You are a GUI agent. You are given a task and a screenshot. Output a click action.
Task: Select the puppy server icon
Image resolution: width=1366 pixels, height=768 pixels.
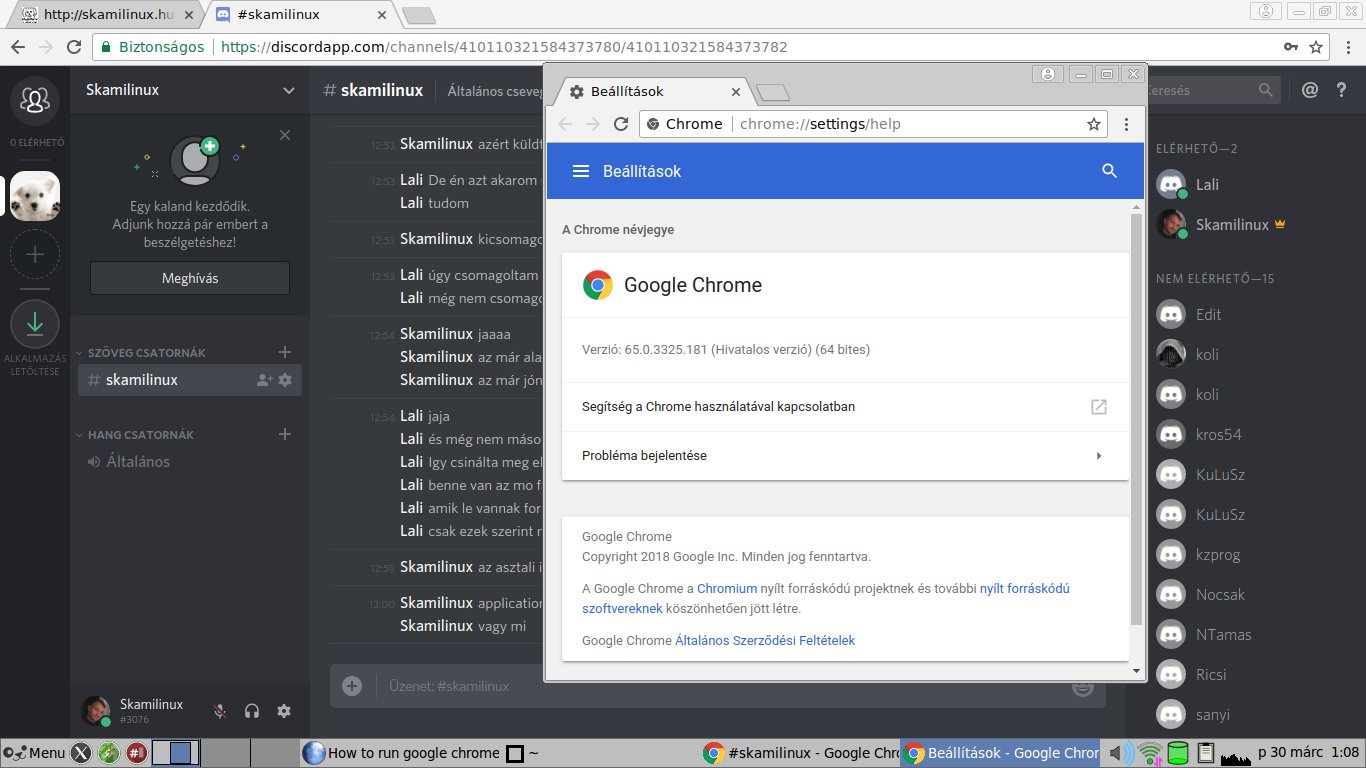(35, 195)
